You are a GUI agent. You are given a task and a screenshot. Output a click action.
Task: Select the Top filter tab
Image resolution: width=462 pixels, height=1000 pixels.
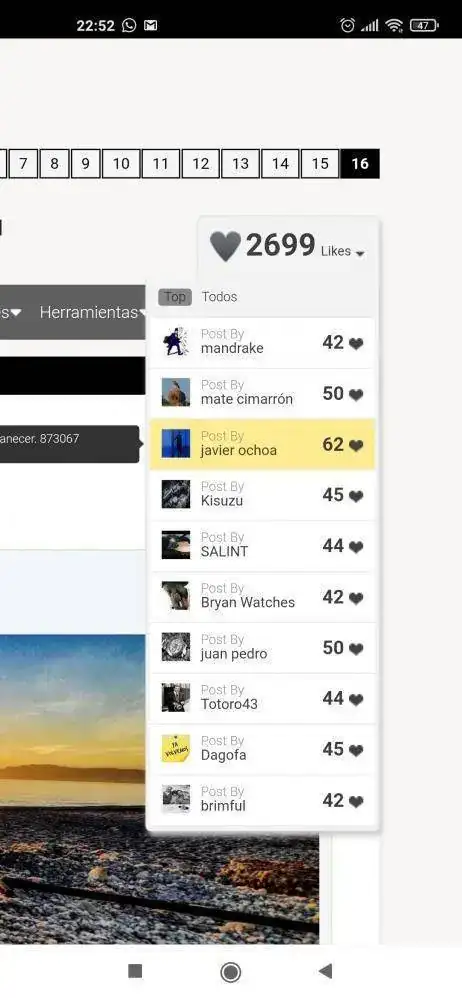[175, 297]
